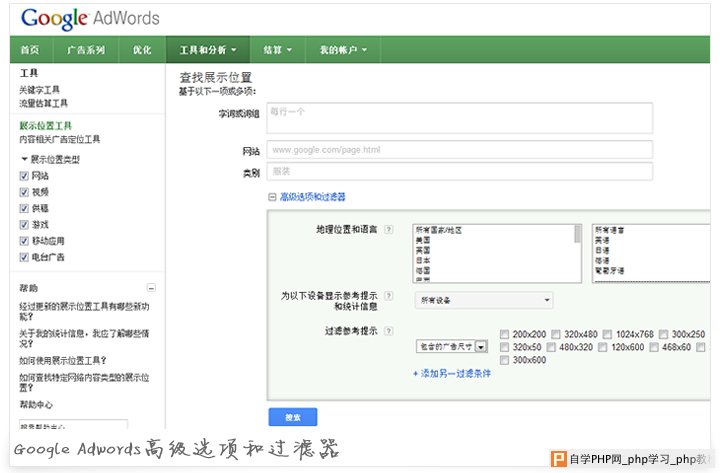720x473 pixels.
Task: Open help topic 关于我的统计信息
Action: 84,338
